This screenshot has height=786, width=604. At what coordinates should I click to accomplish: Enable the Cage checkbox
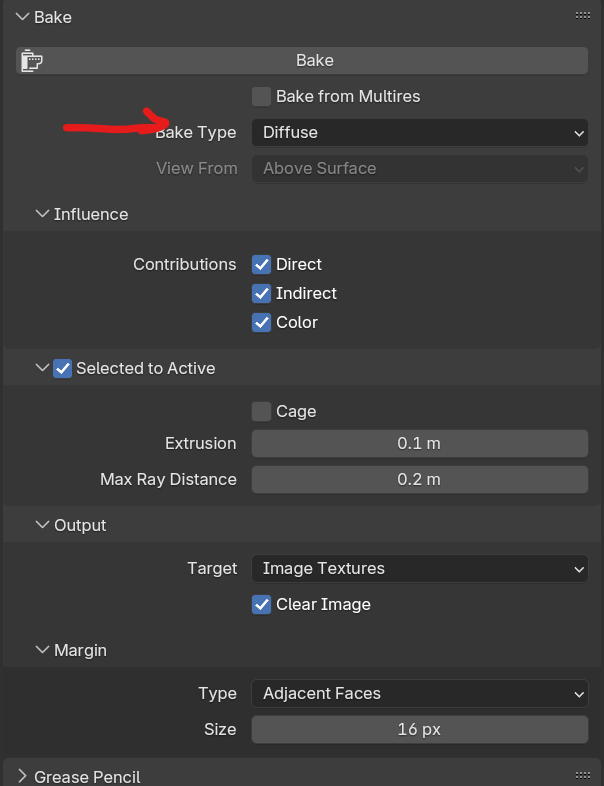tap(261, 412)
